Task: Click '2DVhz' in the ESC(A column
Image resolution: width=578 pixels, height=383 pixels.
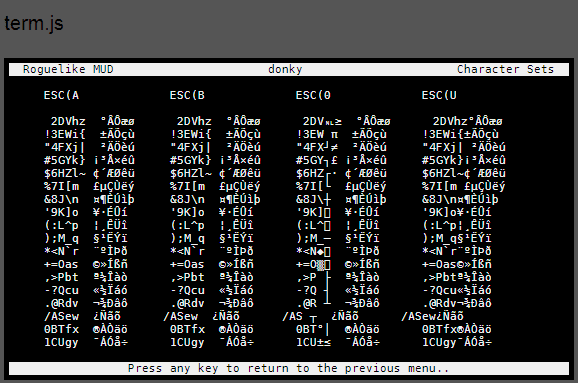Action: [68, 121]
